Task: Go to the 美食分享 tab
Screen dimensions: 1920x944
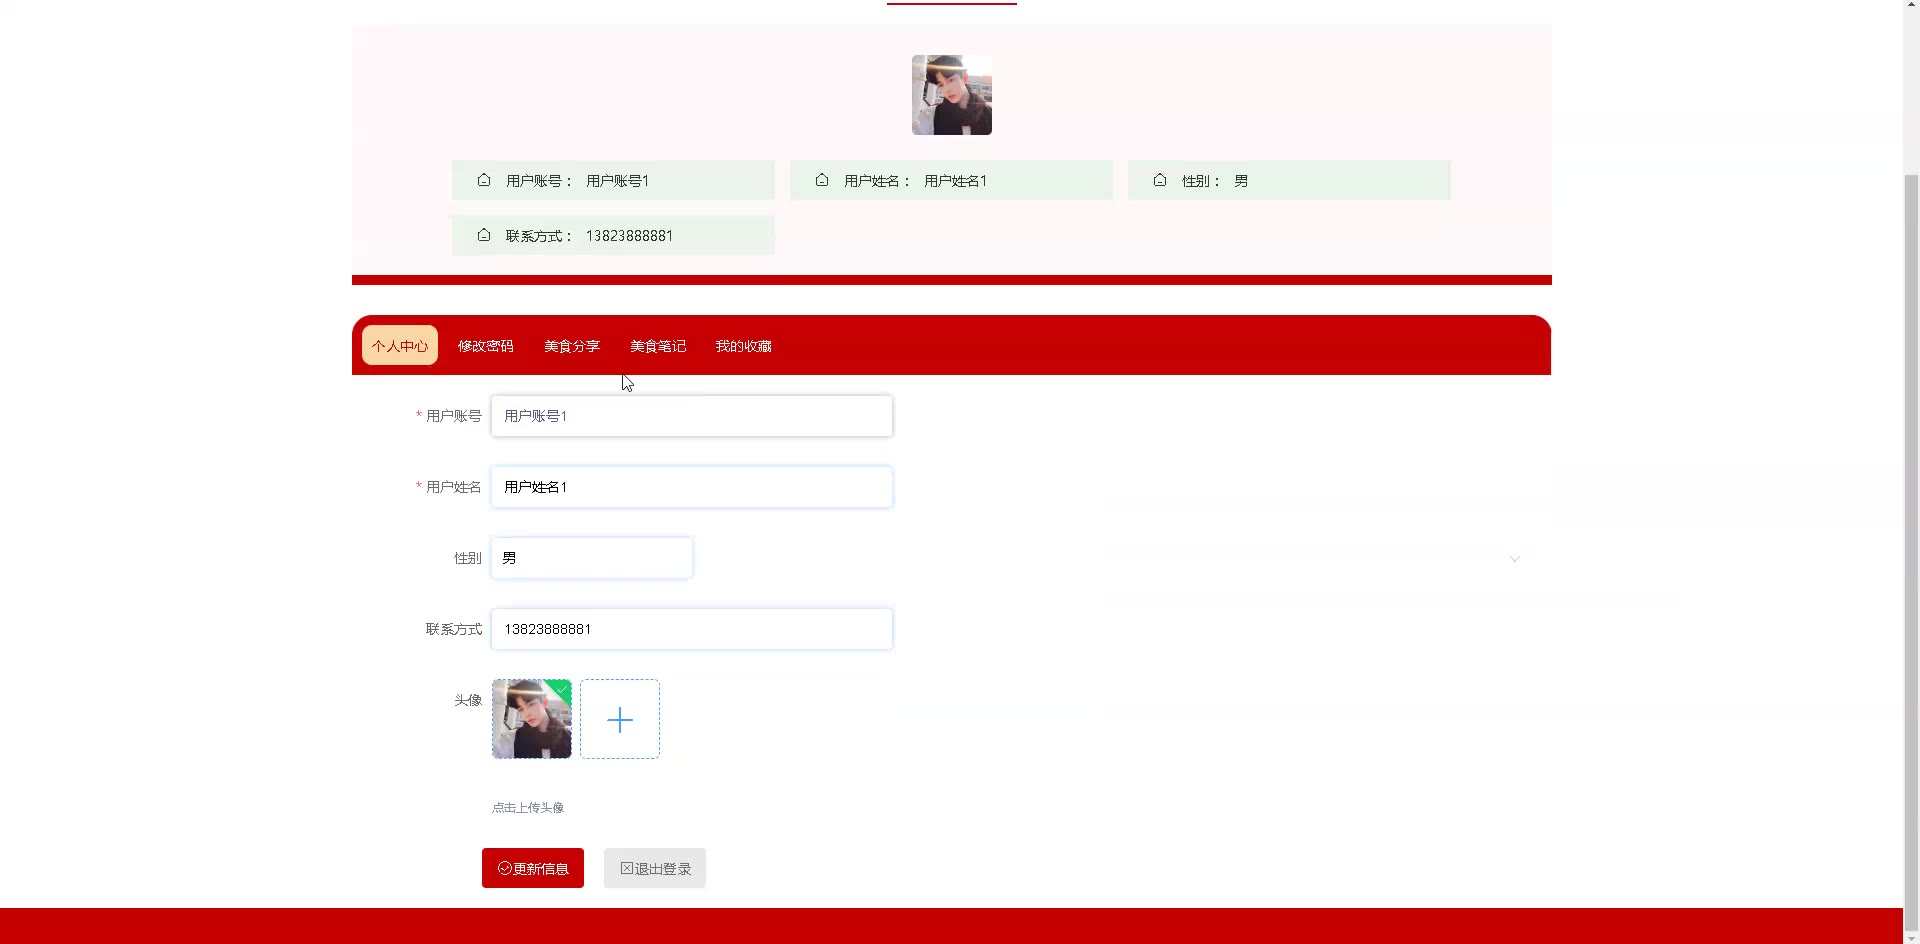Action: (x=572, y=345)
